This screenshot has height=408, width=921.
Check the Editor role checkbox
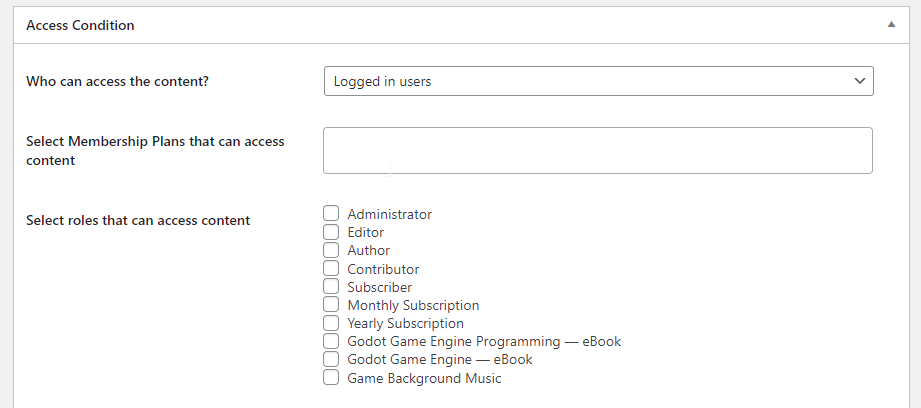[x=331, y=232]
